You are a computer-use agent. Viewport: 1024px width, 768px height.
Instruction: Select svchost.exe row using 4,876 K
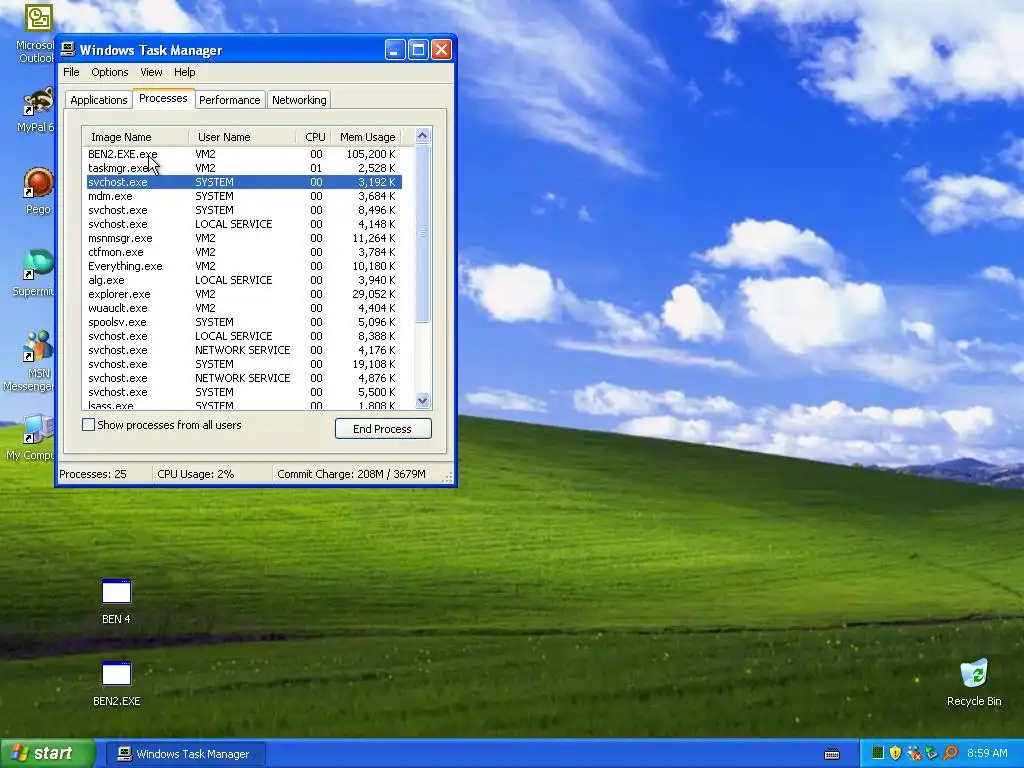(244, 378)
